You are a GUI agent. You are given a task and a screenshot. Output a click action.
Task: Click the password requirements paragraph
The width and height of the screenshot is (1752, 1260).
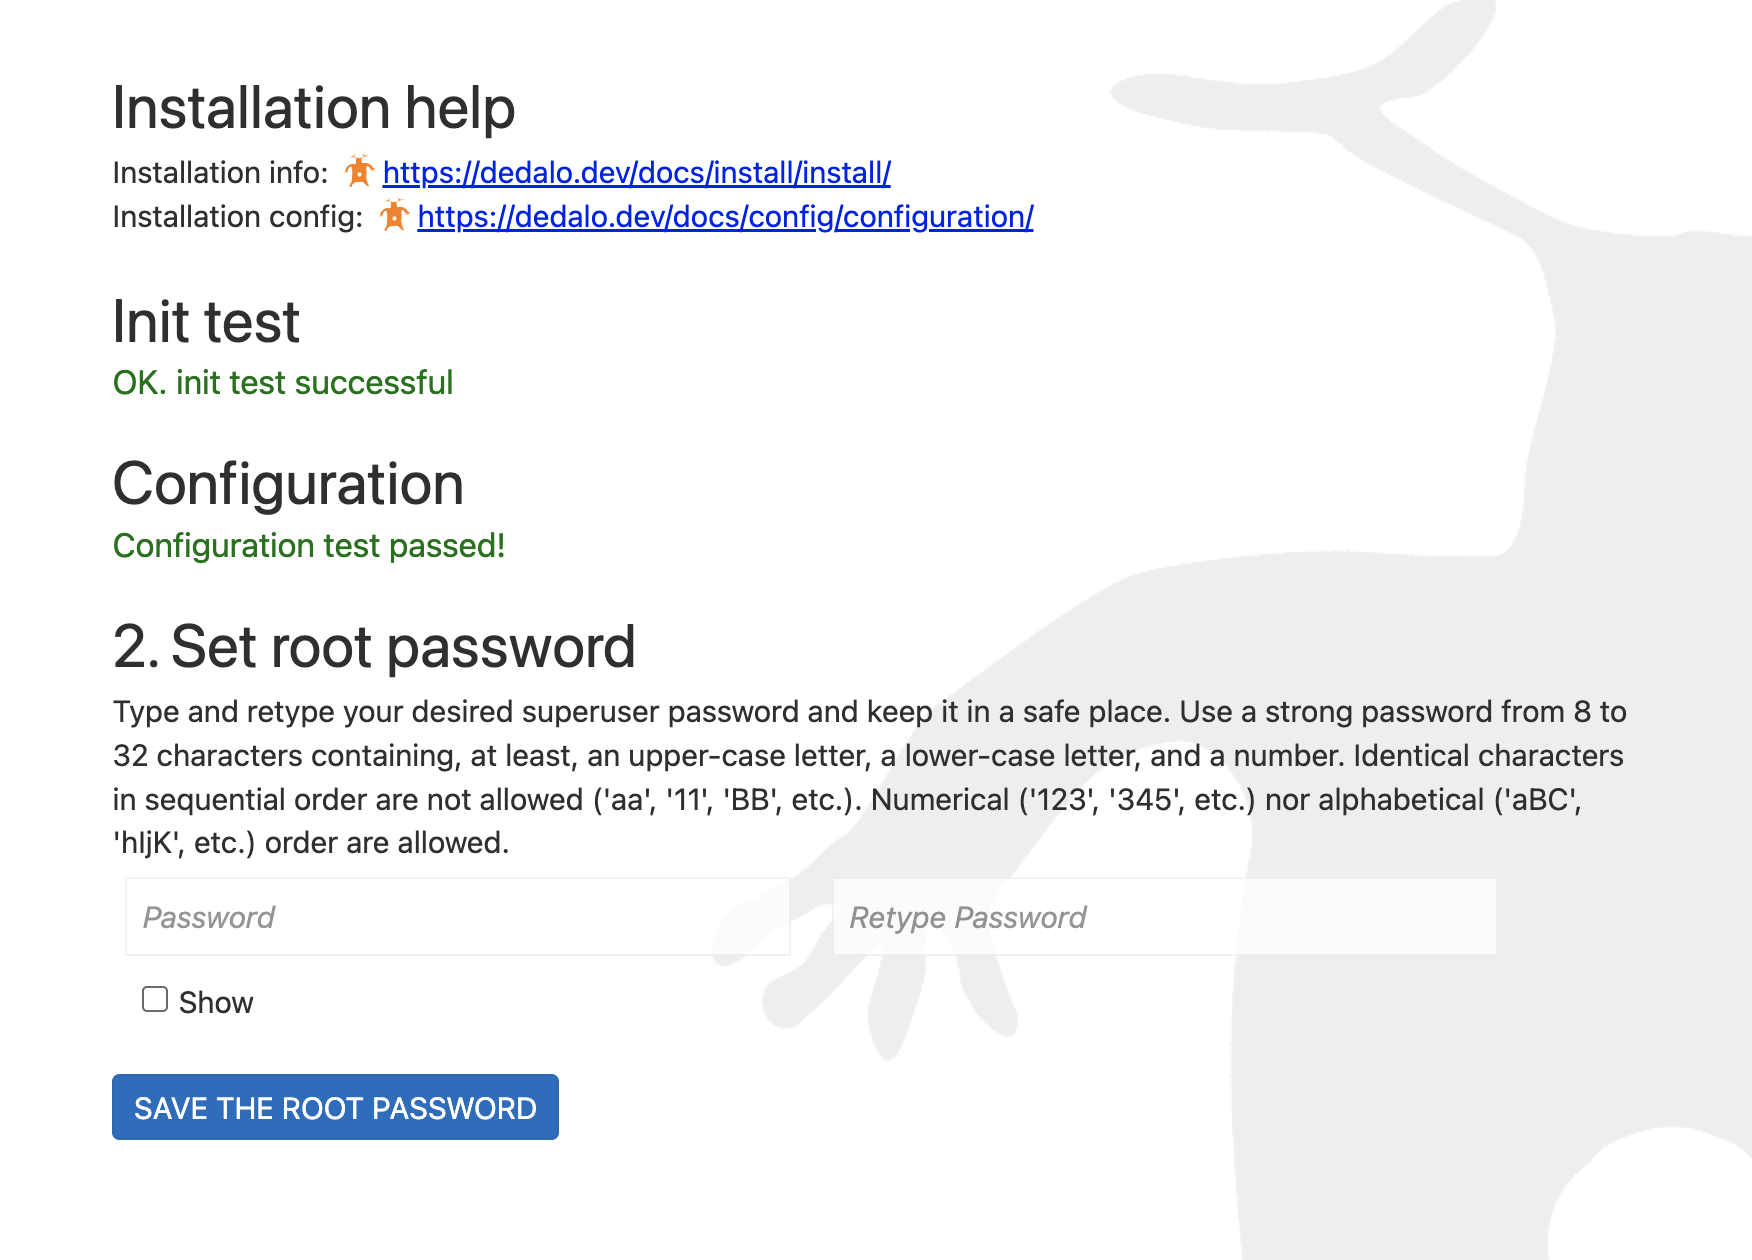[868, 777]
